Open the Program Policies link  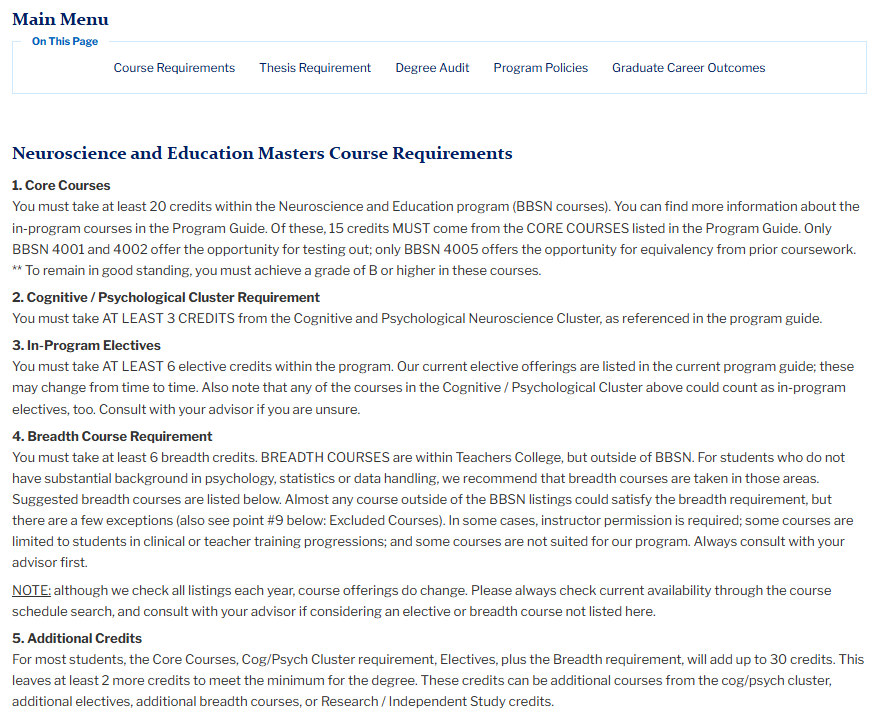(x=540, y=68)
